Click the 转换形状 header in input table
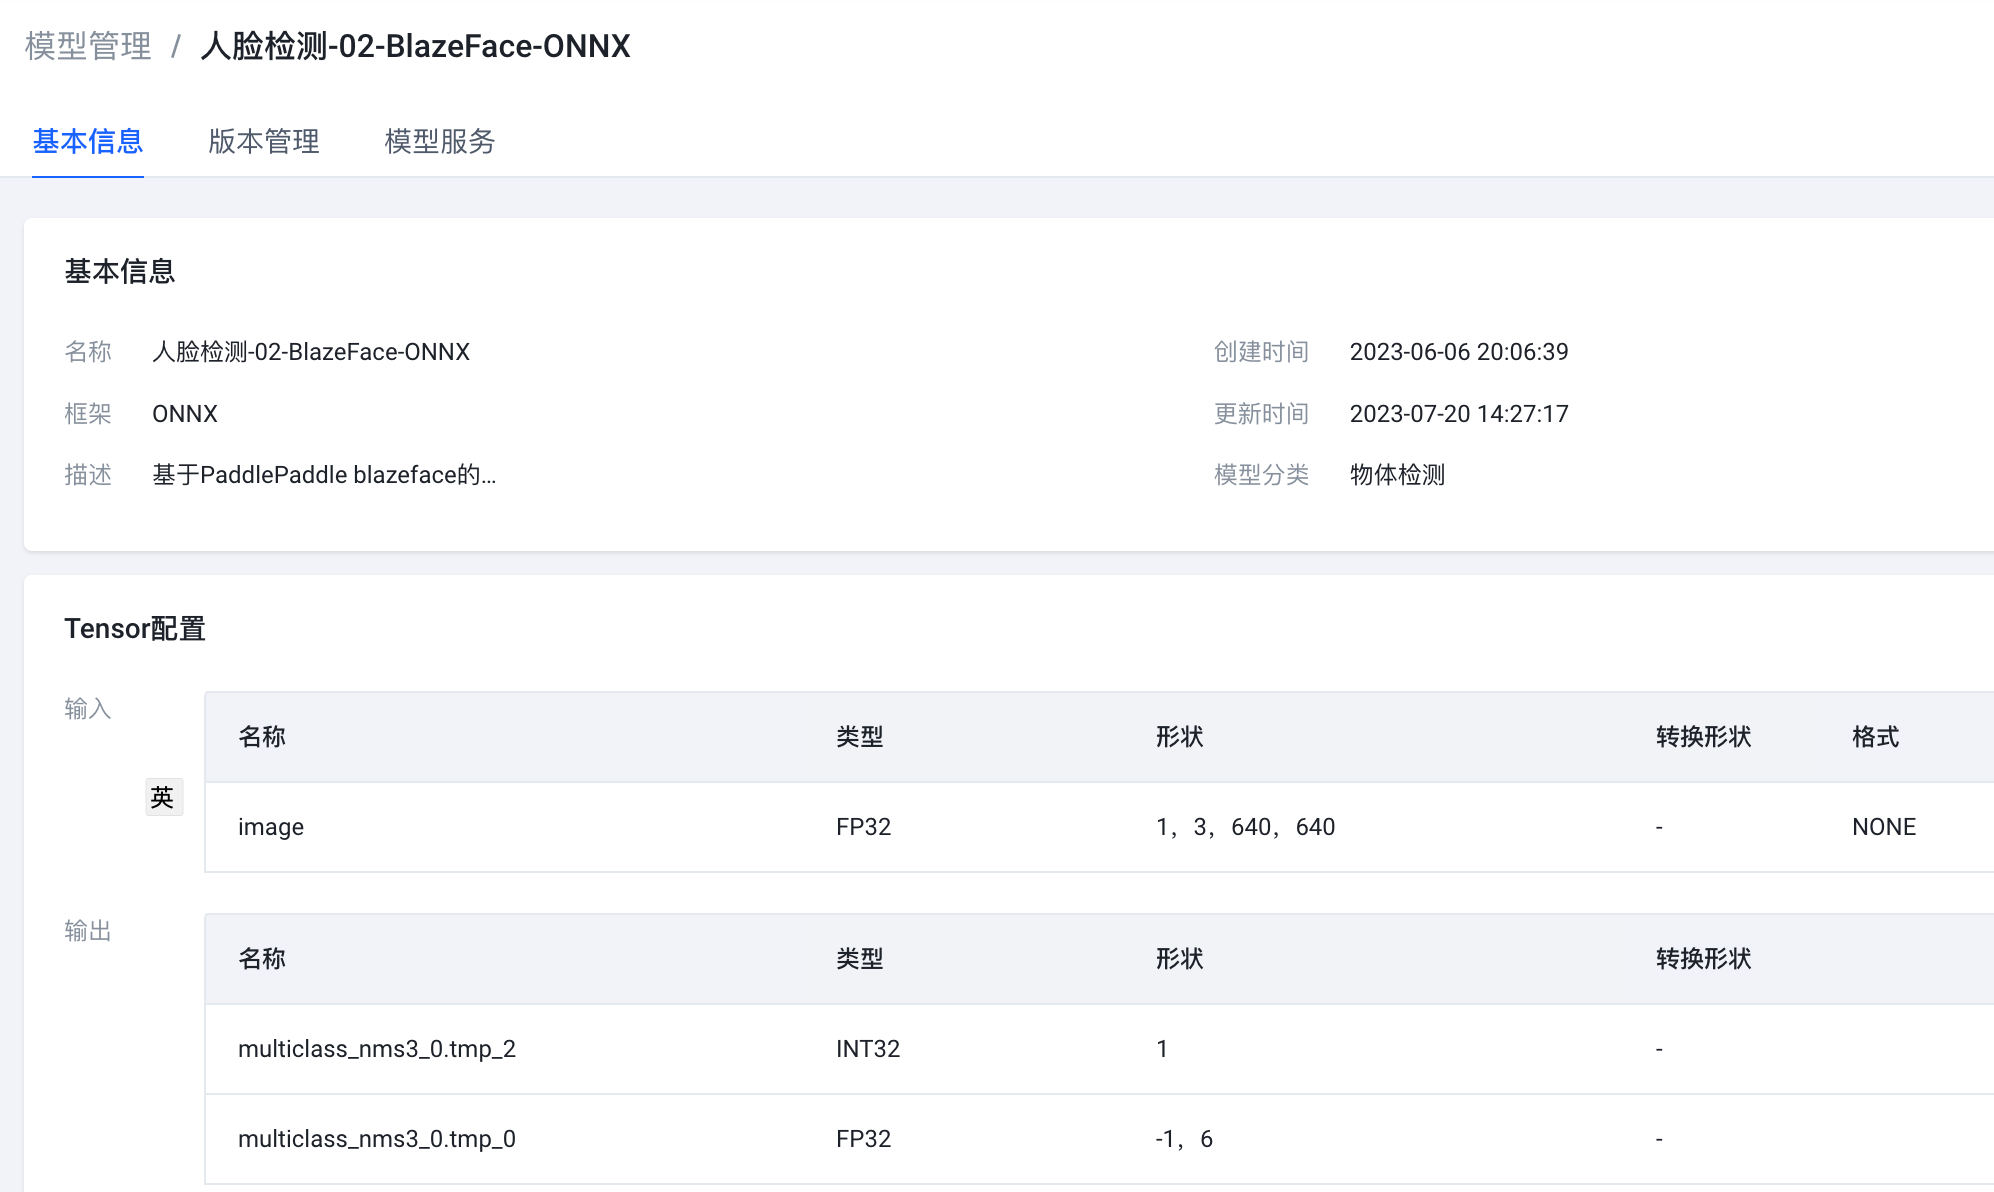The width and height of the screenshot is (1994, 1192). [1703, 737]
